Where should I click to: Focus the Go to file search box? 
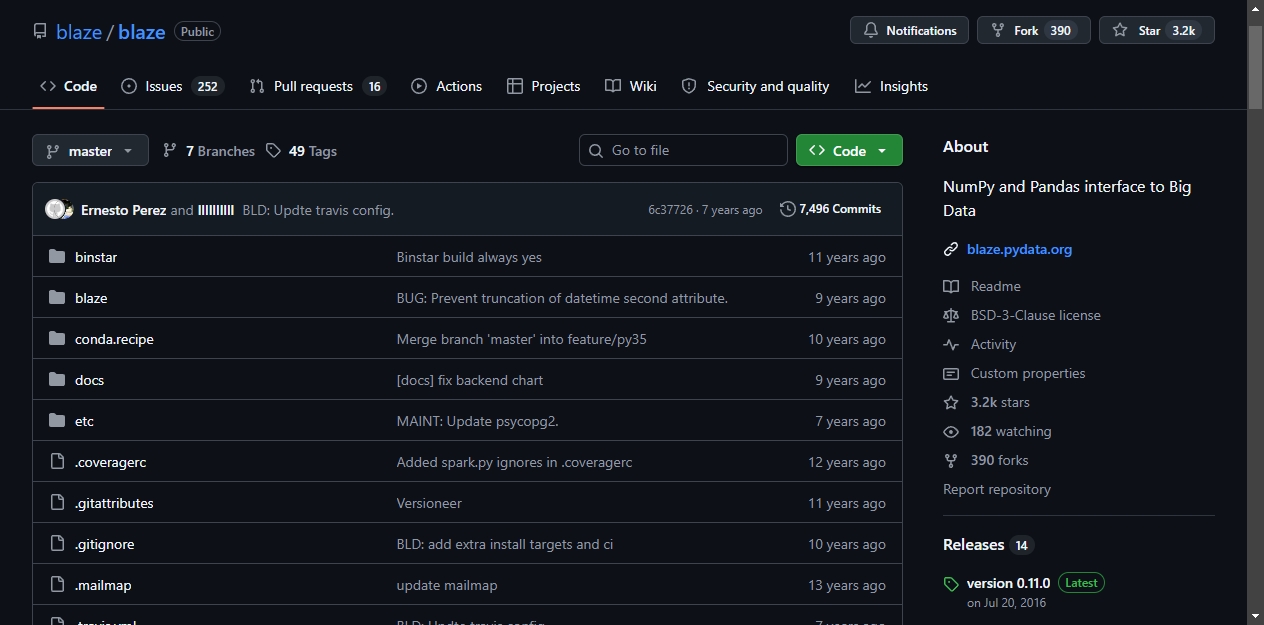683,150
